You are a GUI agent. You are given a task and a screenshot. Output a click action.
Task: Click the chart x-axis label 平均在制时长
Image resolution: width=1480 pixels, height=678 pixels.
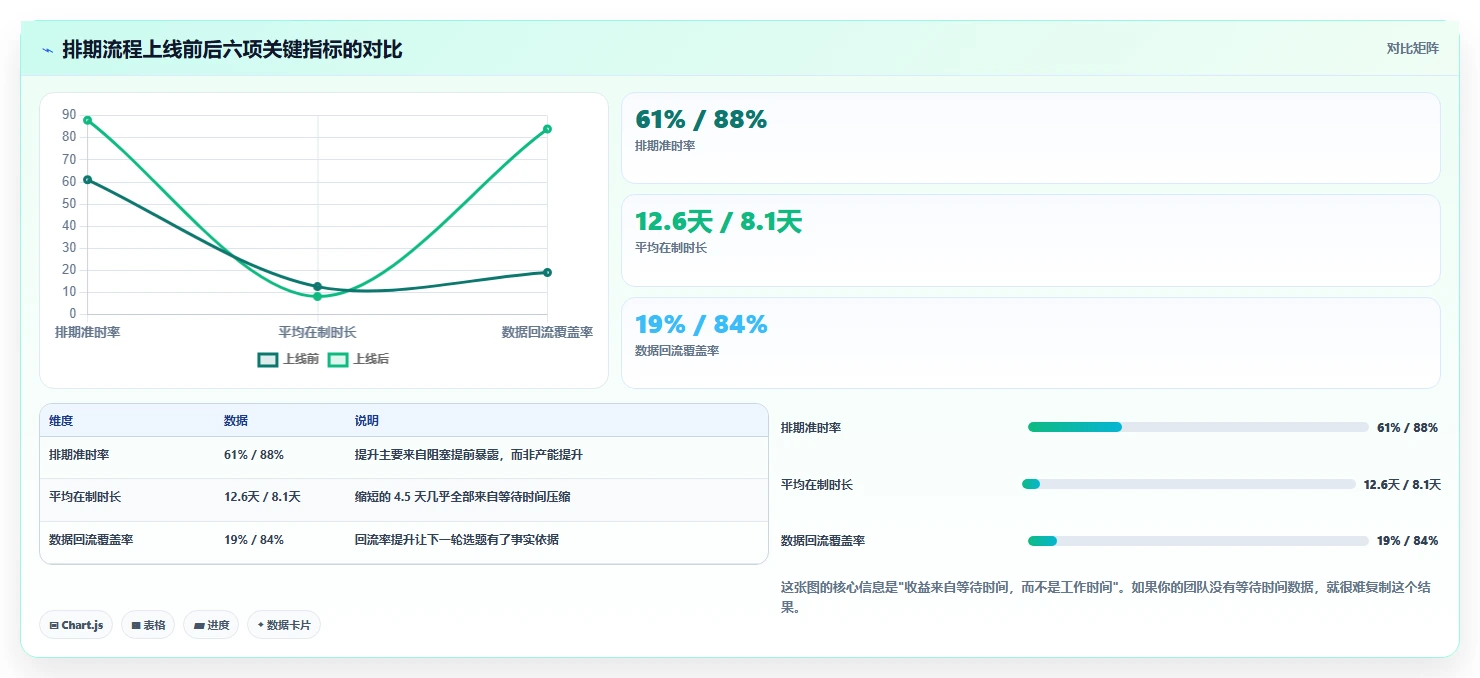coord(318,332)
